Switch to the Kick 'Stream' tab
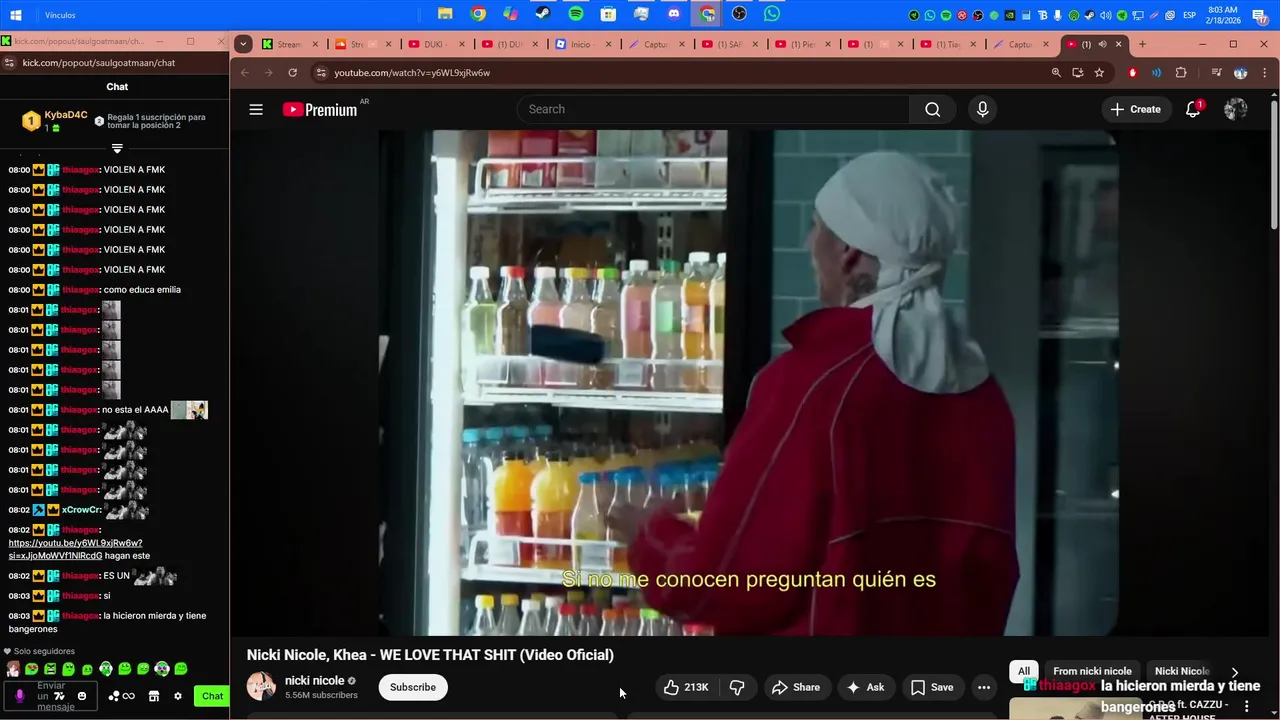 click(290, 44)
